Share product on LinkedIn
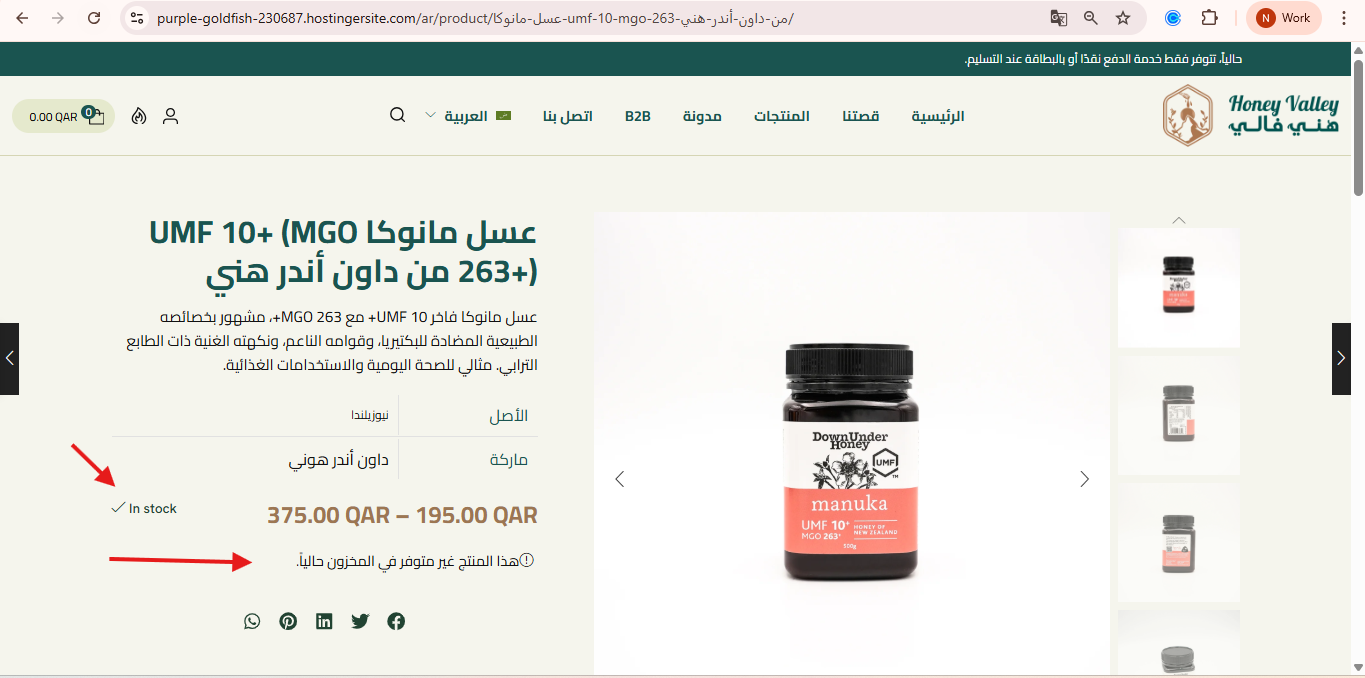 pyautogui.click(x=324, y=621)
